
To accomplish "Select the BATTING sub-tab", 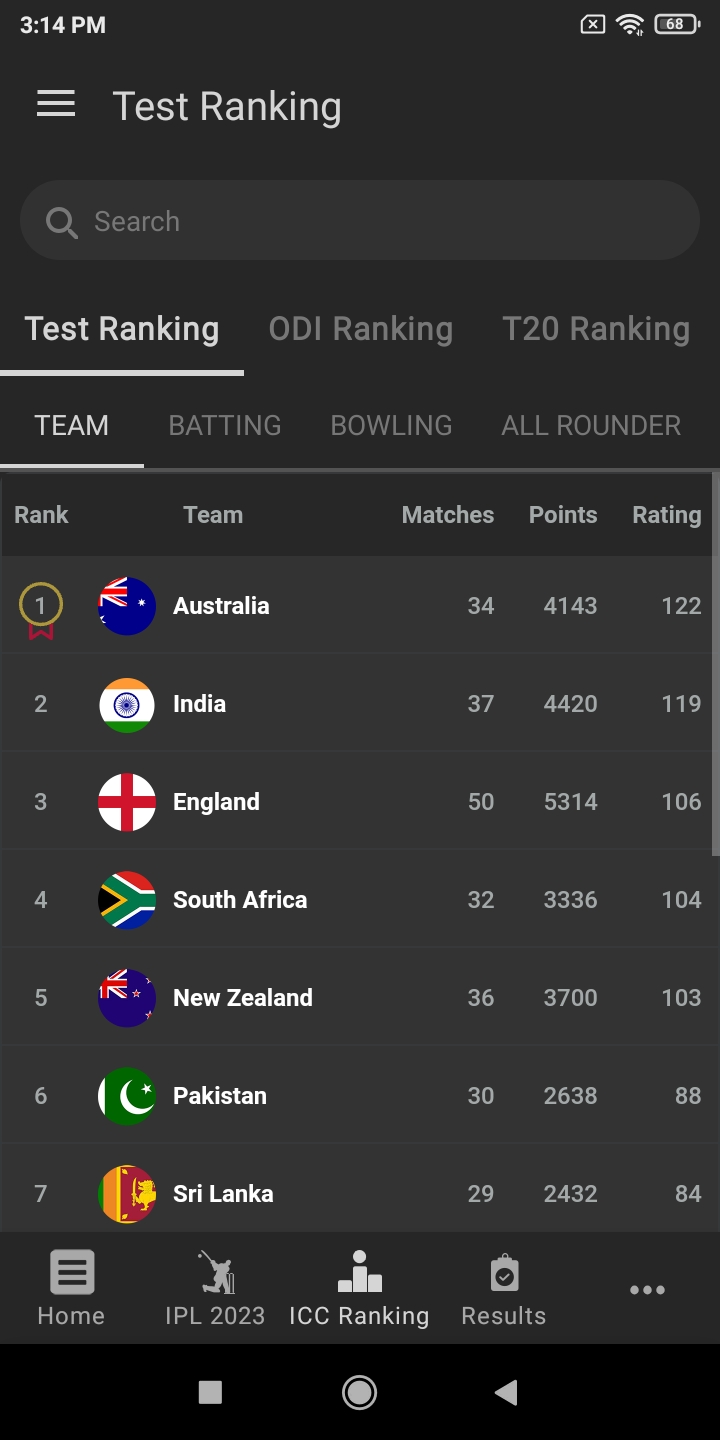I will pos(225,426).
